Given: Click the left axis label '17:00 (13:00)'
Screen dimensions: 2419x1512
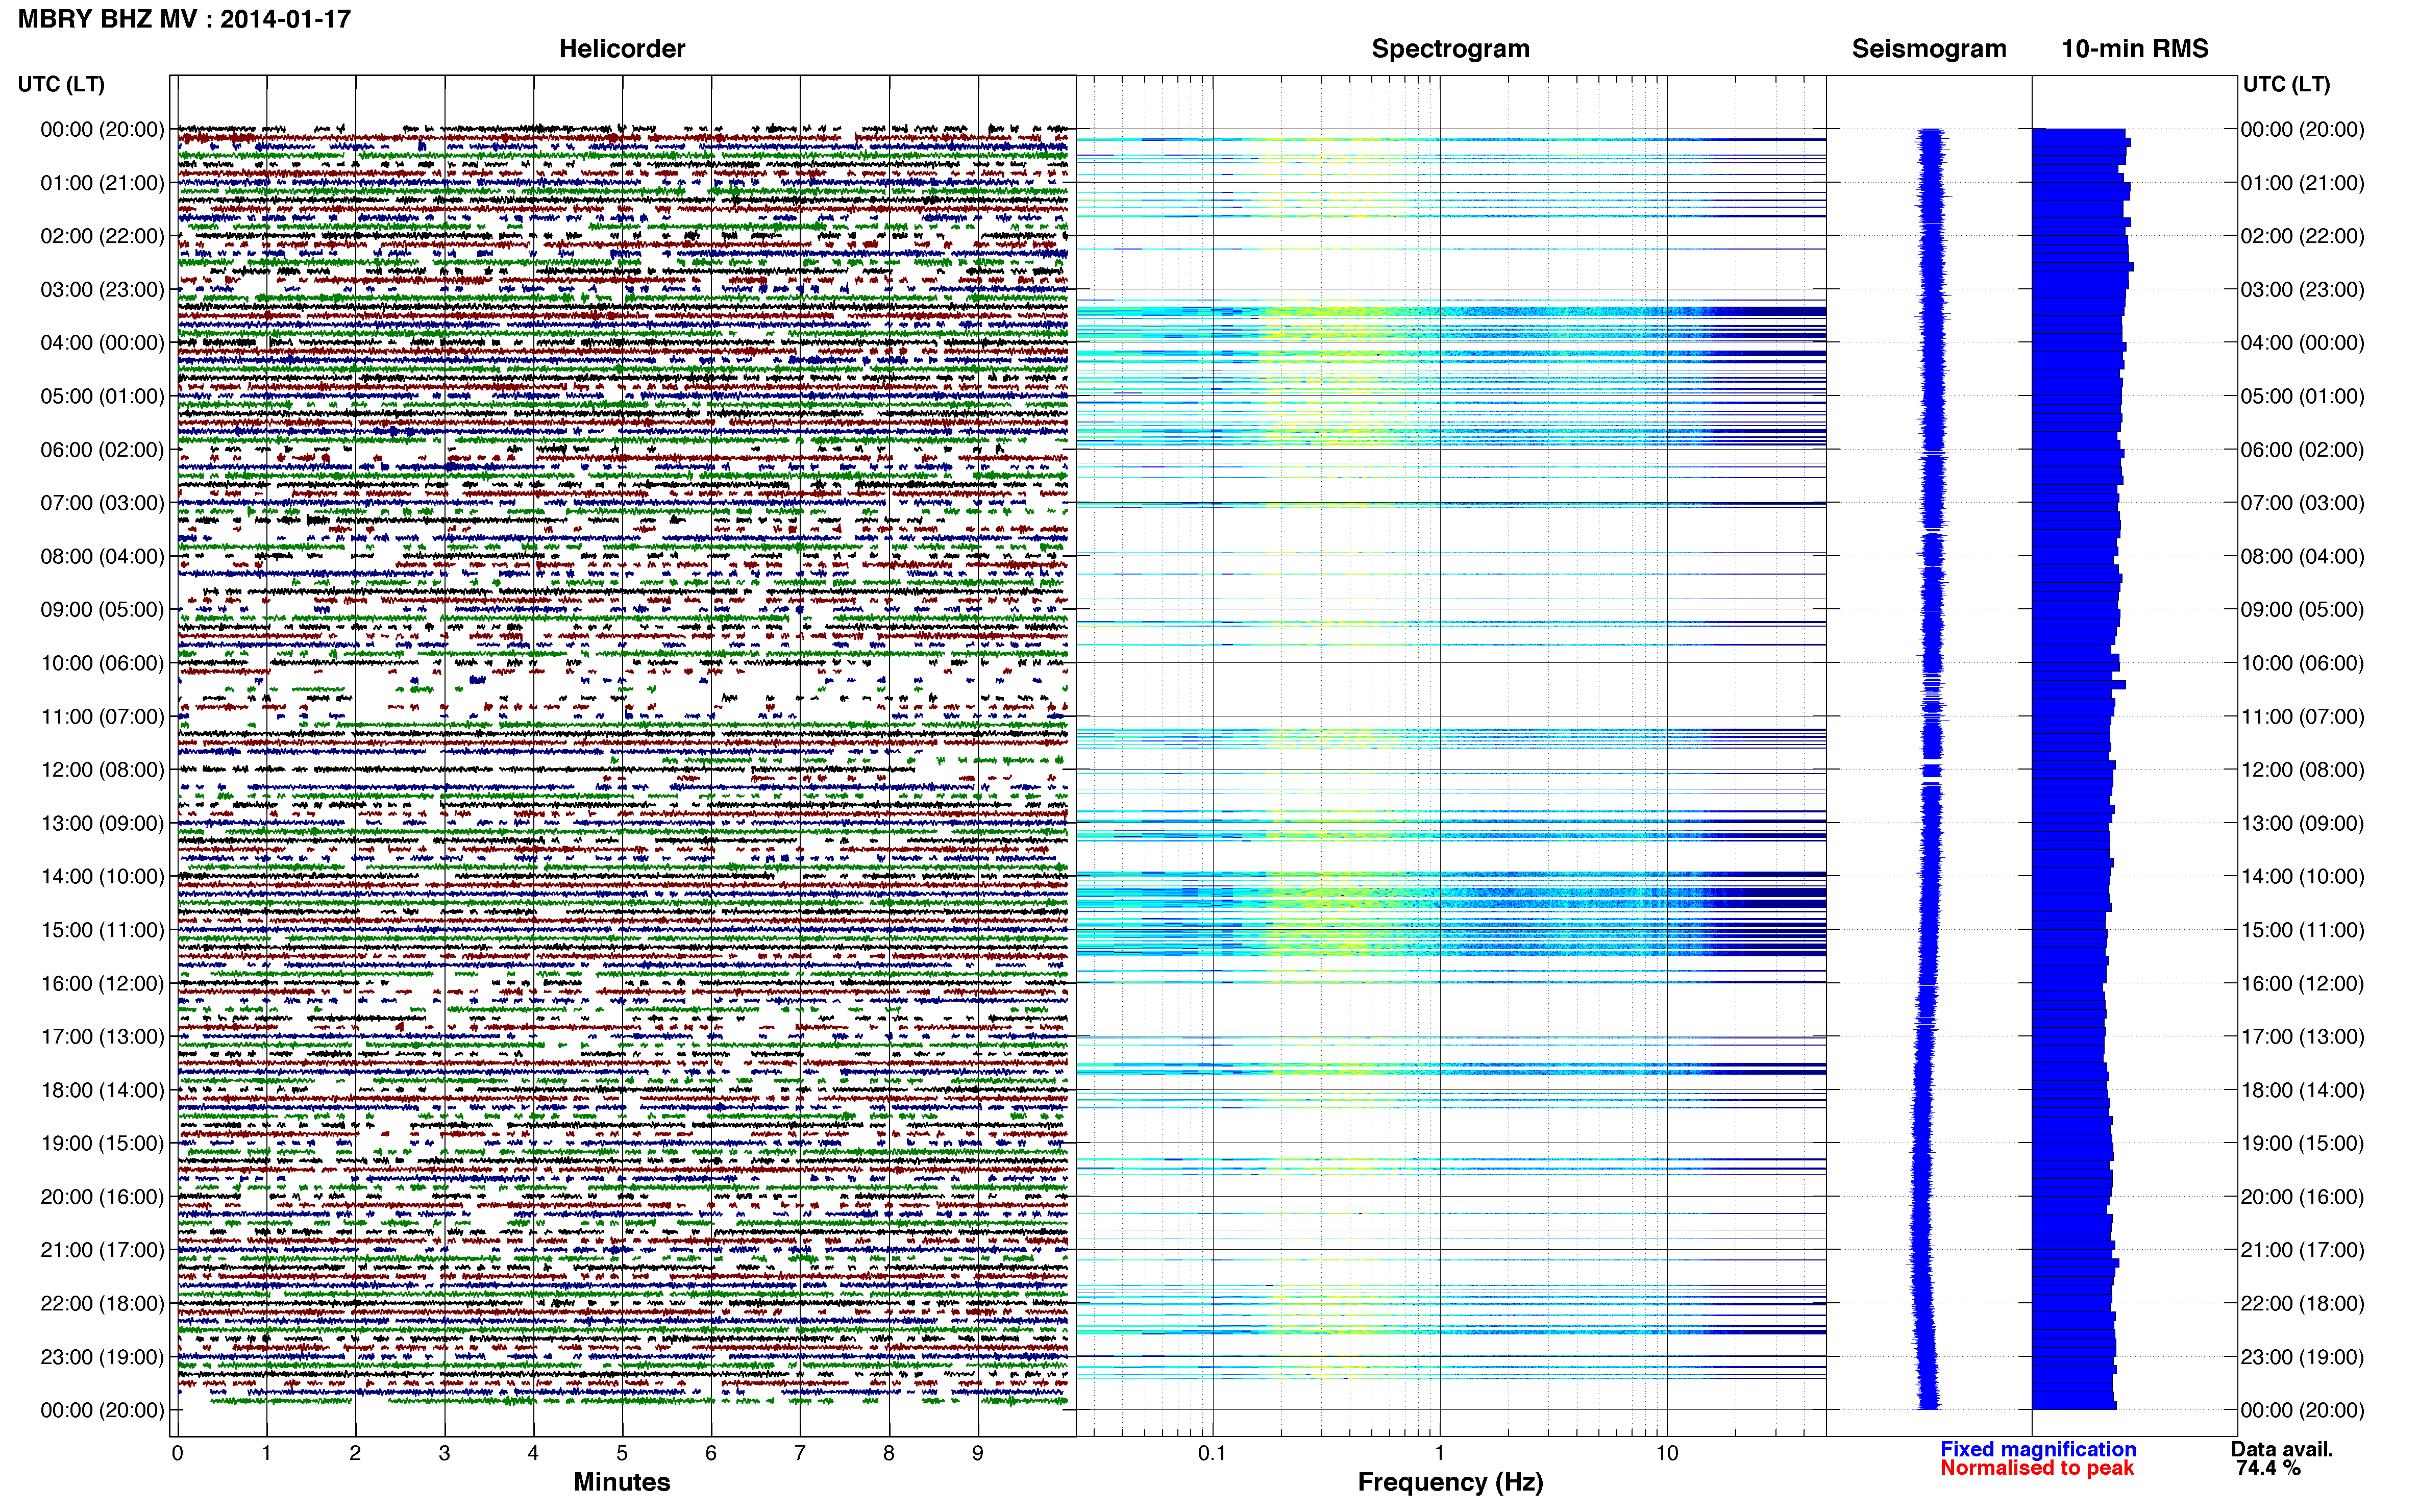Looking at the screenshot, I should pos(102,1037).
